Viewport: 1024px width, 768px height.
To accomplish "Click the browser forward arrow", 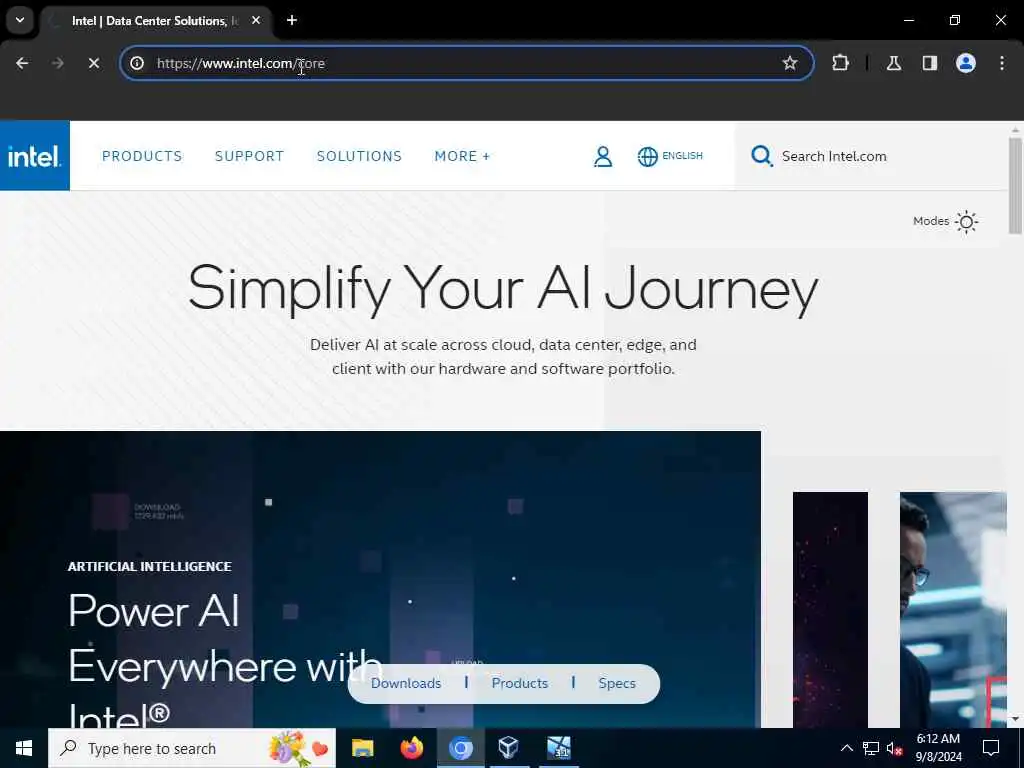I will coord(57,63).
